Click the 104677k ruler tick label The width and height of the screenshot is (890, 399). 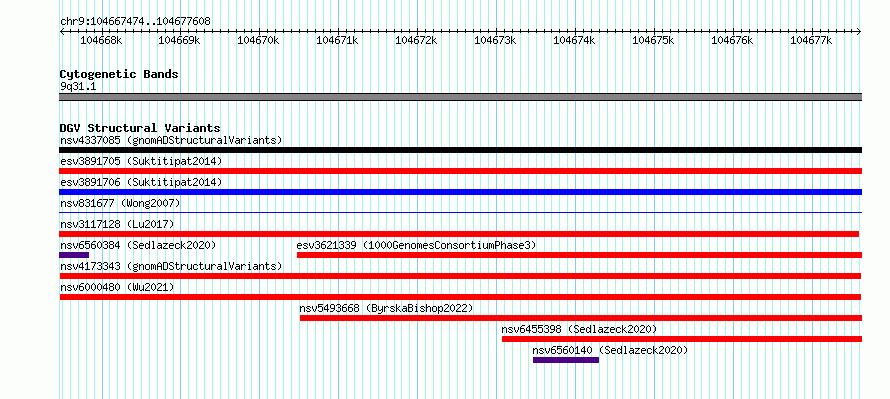pos(811,40)
